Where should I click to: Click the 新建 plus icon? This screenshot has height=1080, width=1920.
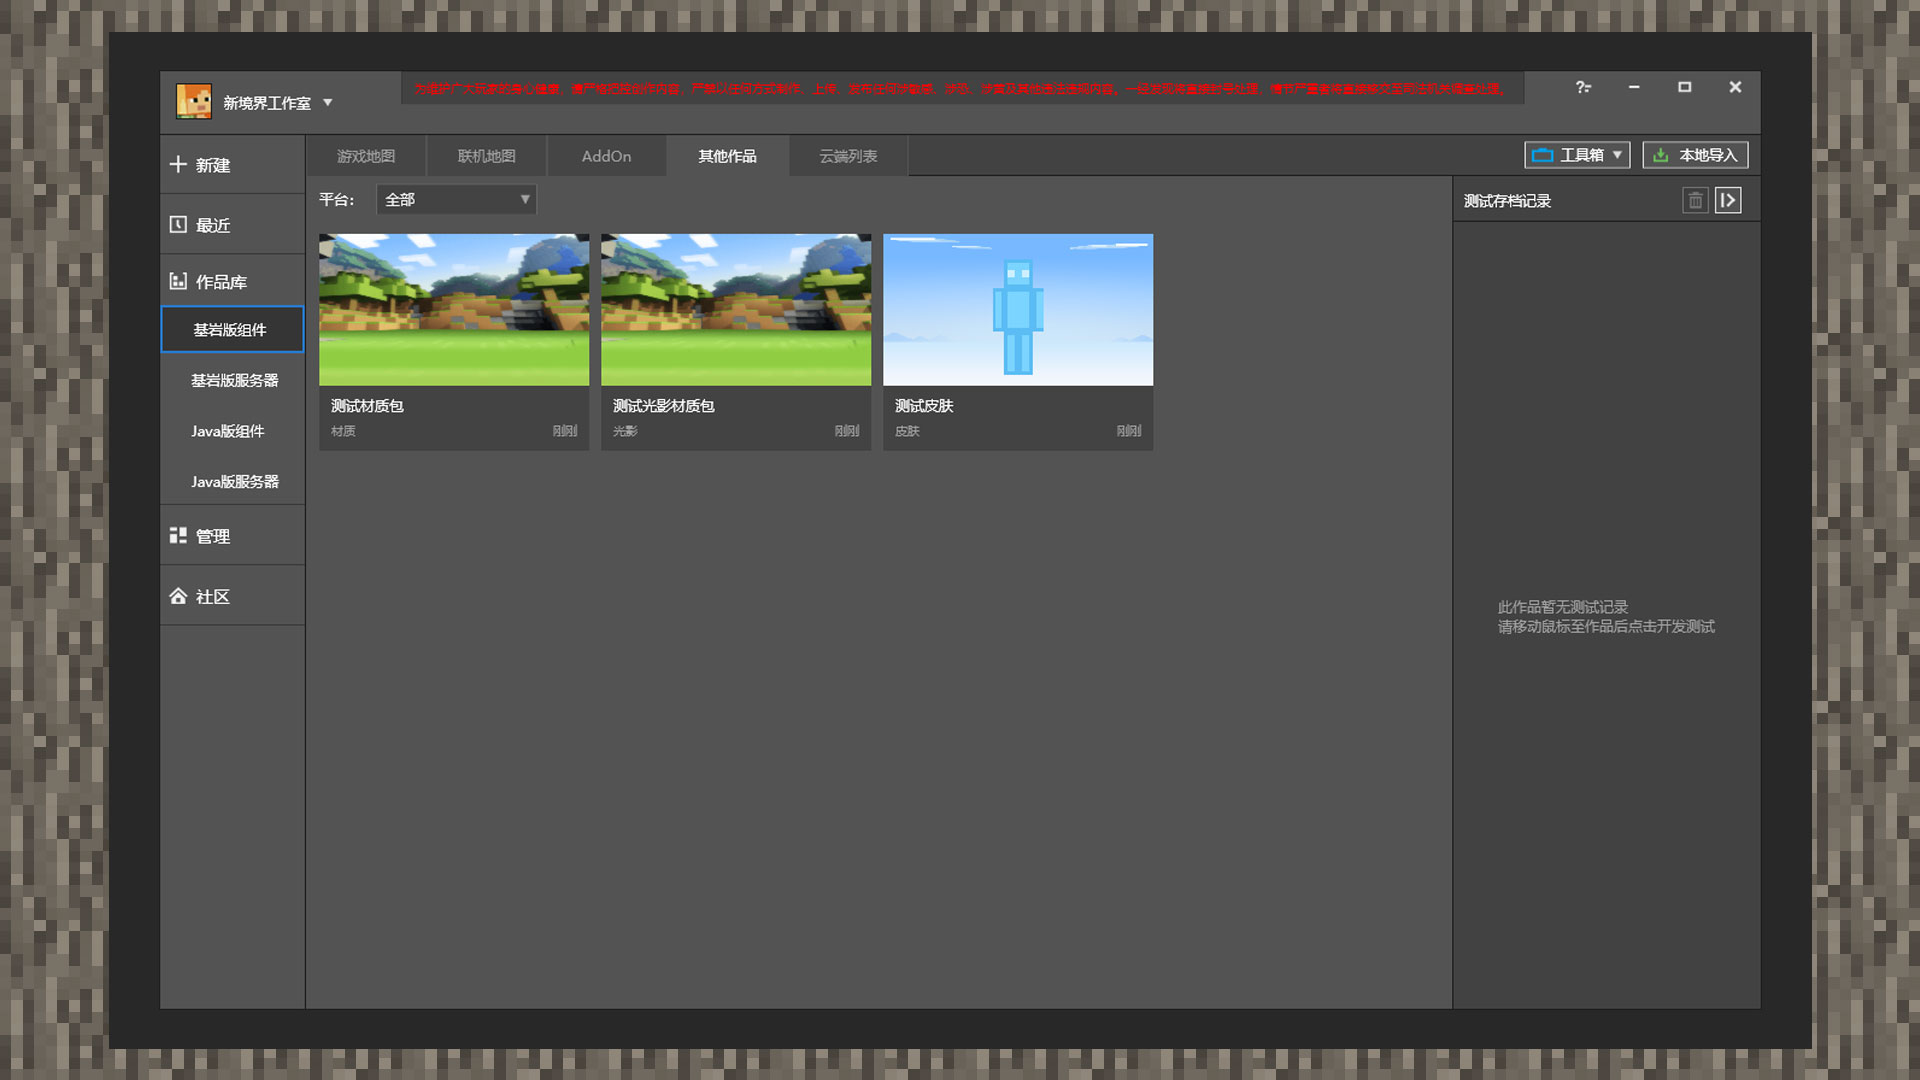pyautogui.click(x=178, y=164)
